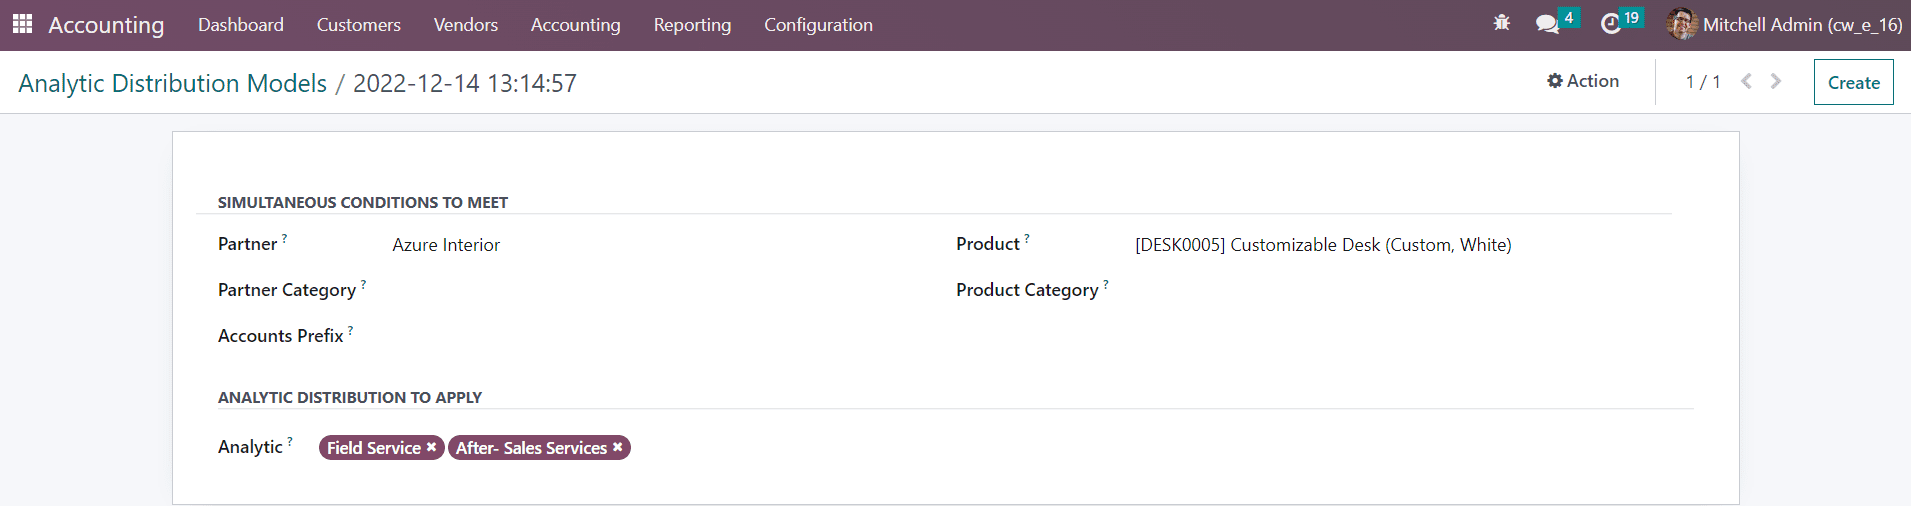Open the Action dropdown menu

coord(1583,81)
